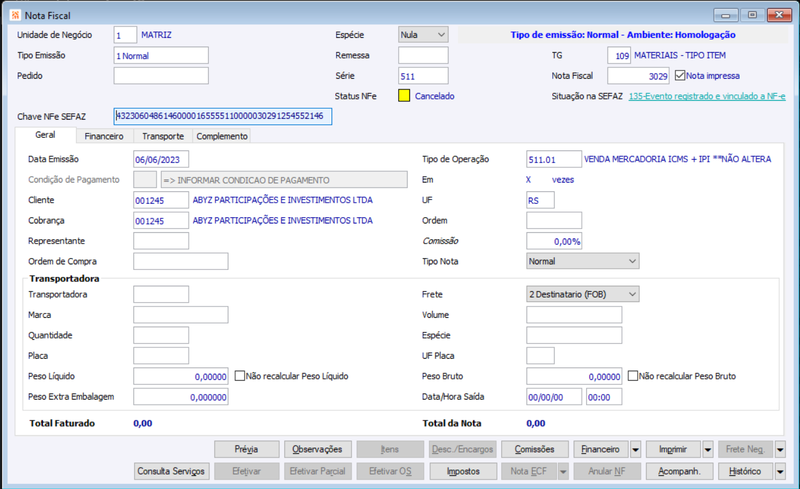Click the Tipo de Operação field 511.01
This screenshot has height=489, width=800.
(554, 159)
